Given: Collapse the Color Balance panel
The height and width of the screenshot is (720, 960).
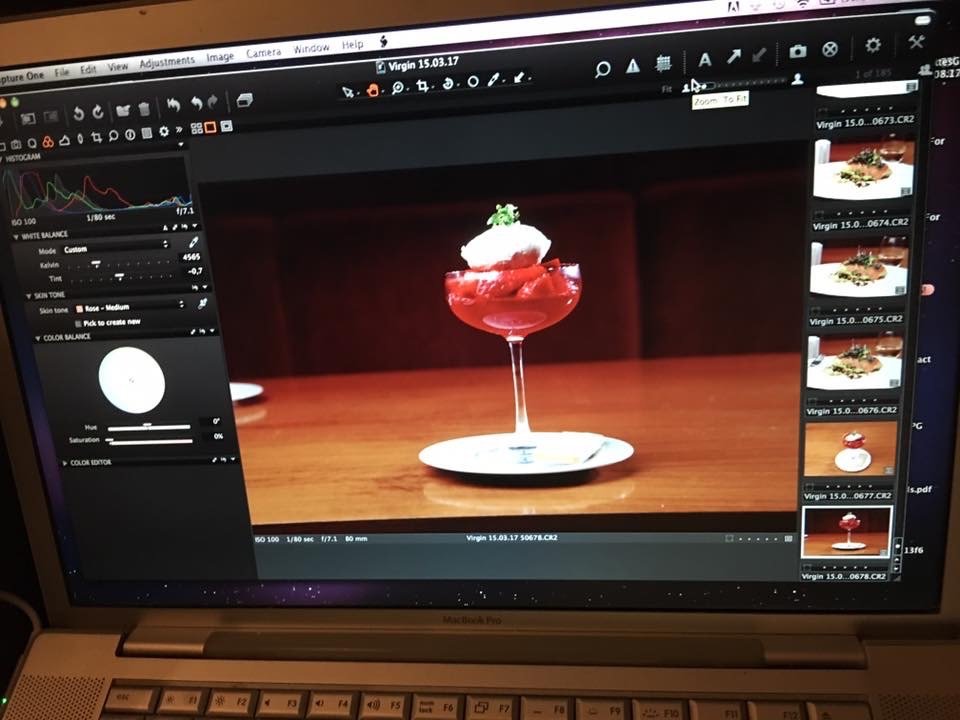Looking at the screenshot, I should tap(38, 338).
